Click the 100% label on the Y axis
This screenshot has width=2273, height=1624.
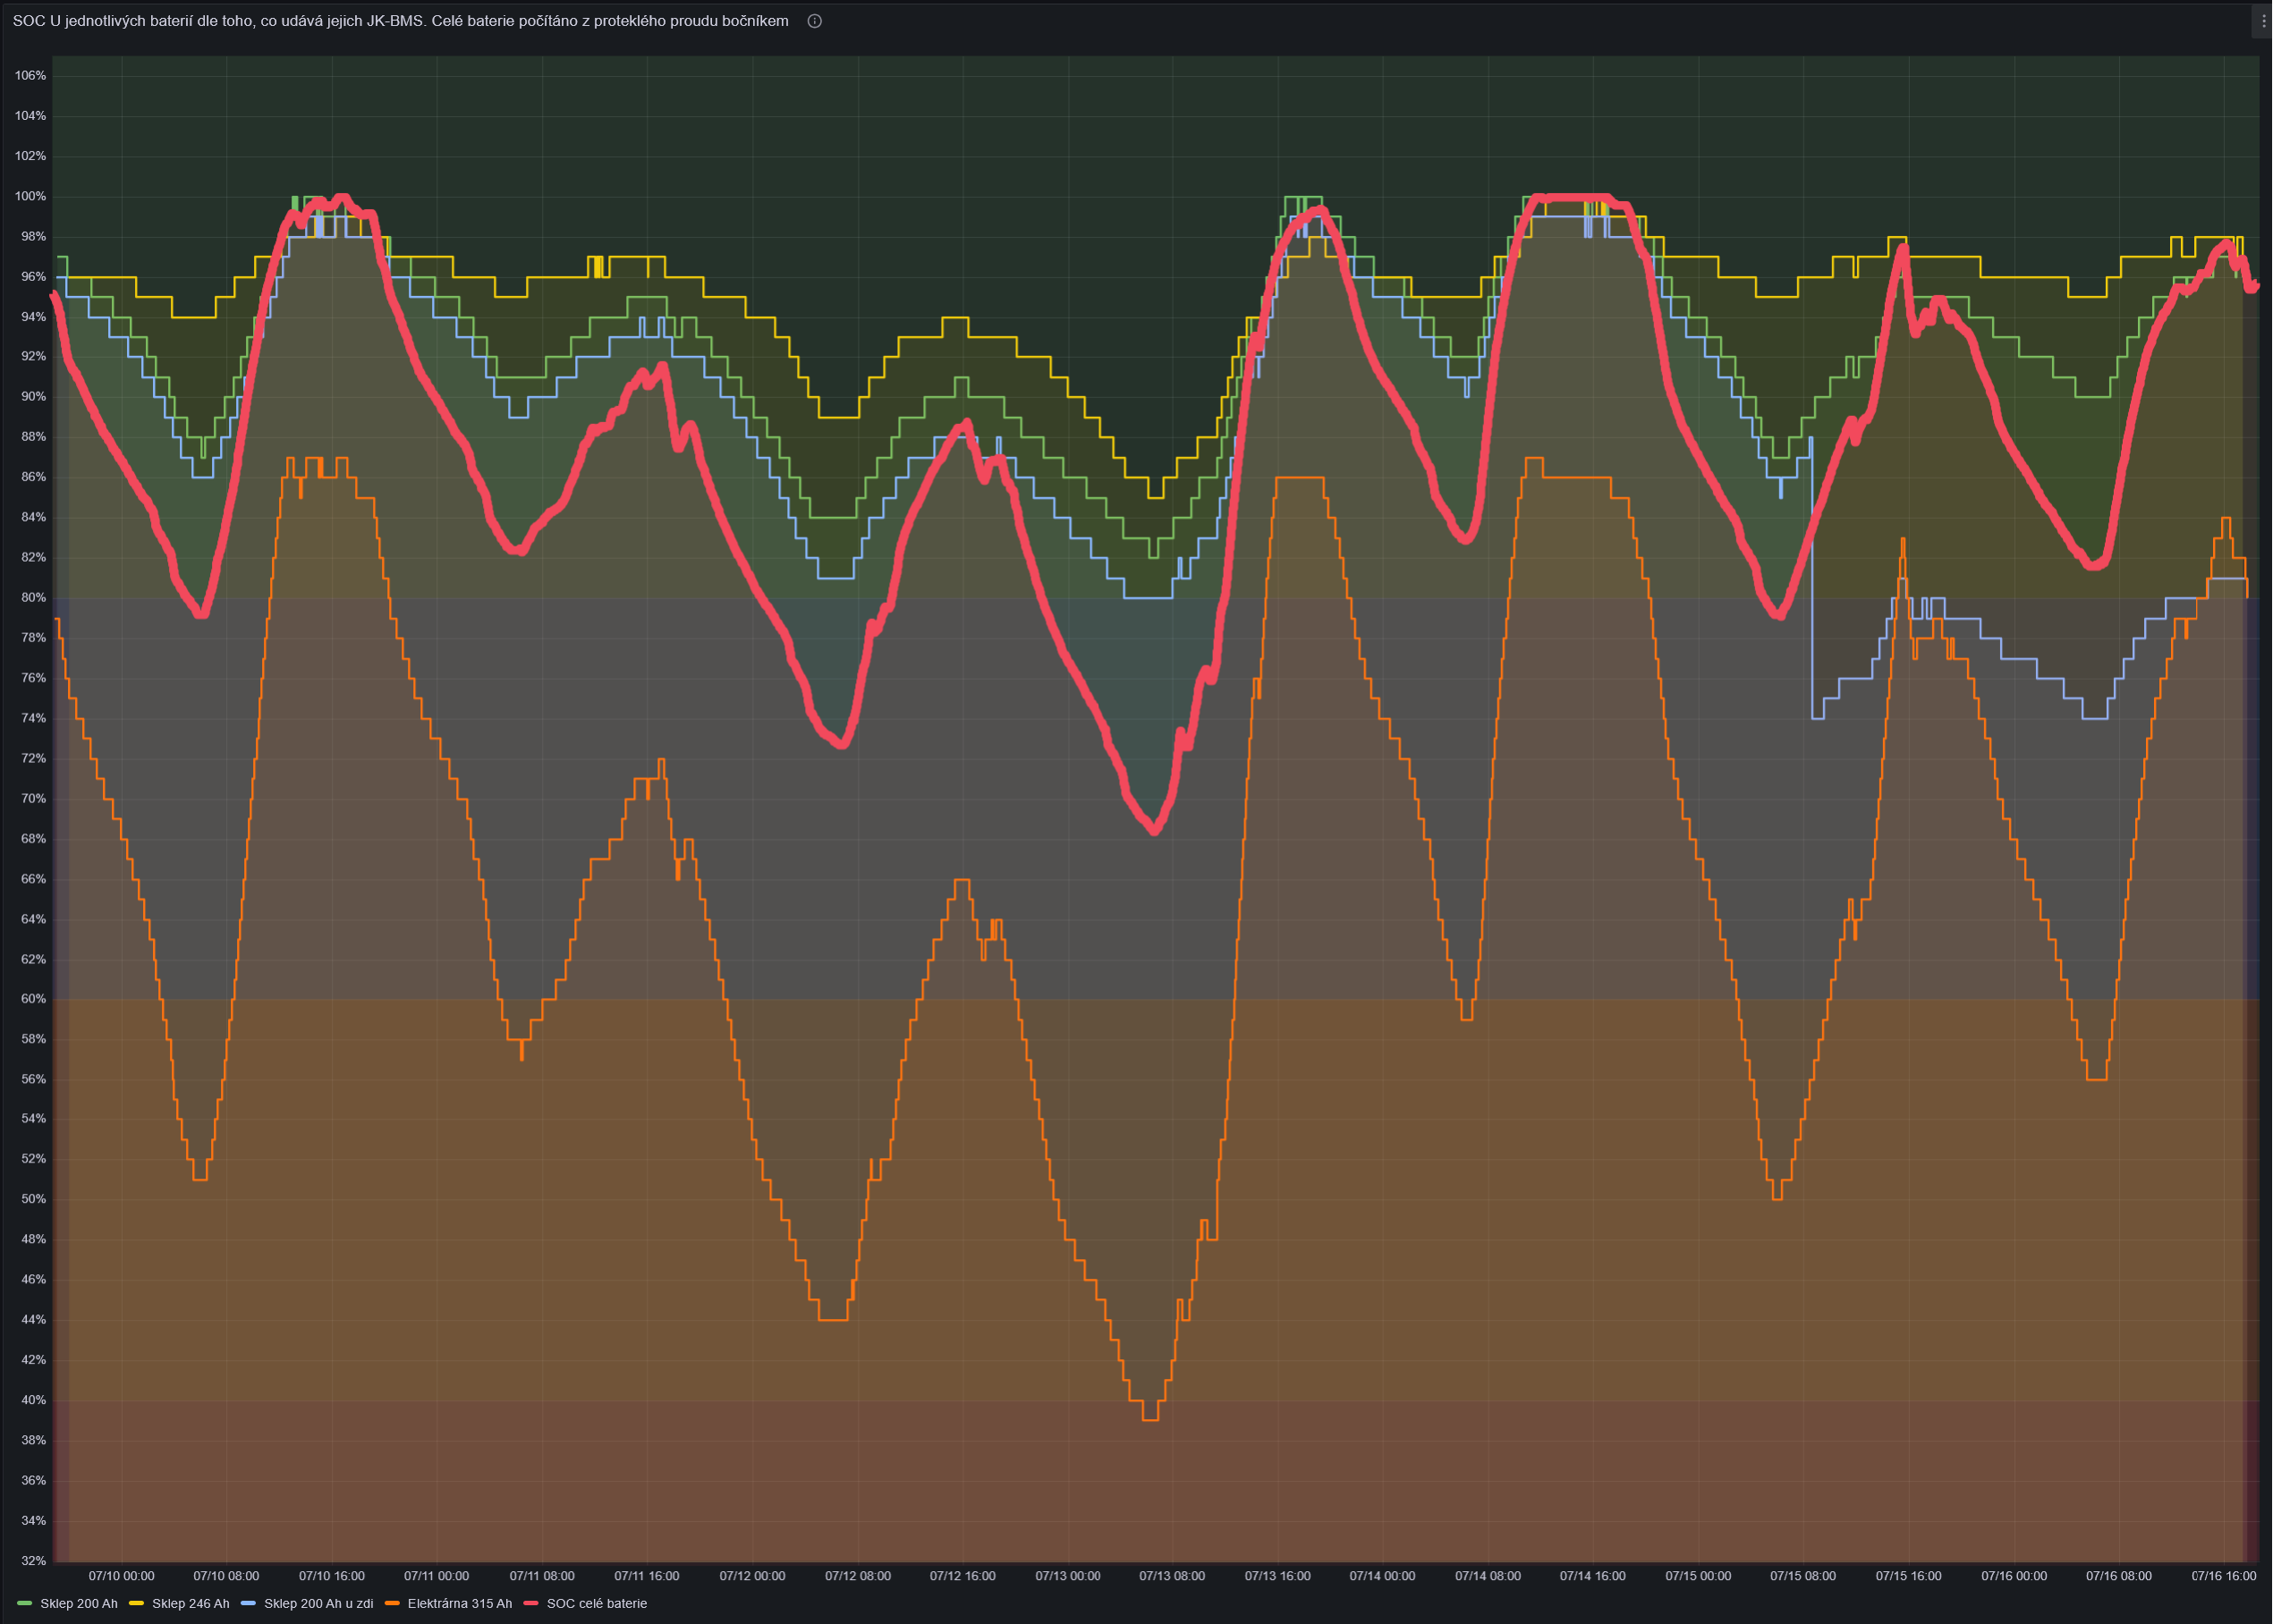click(x=30, y=196)
